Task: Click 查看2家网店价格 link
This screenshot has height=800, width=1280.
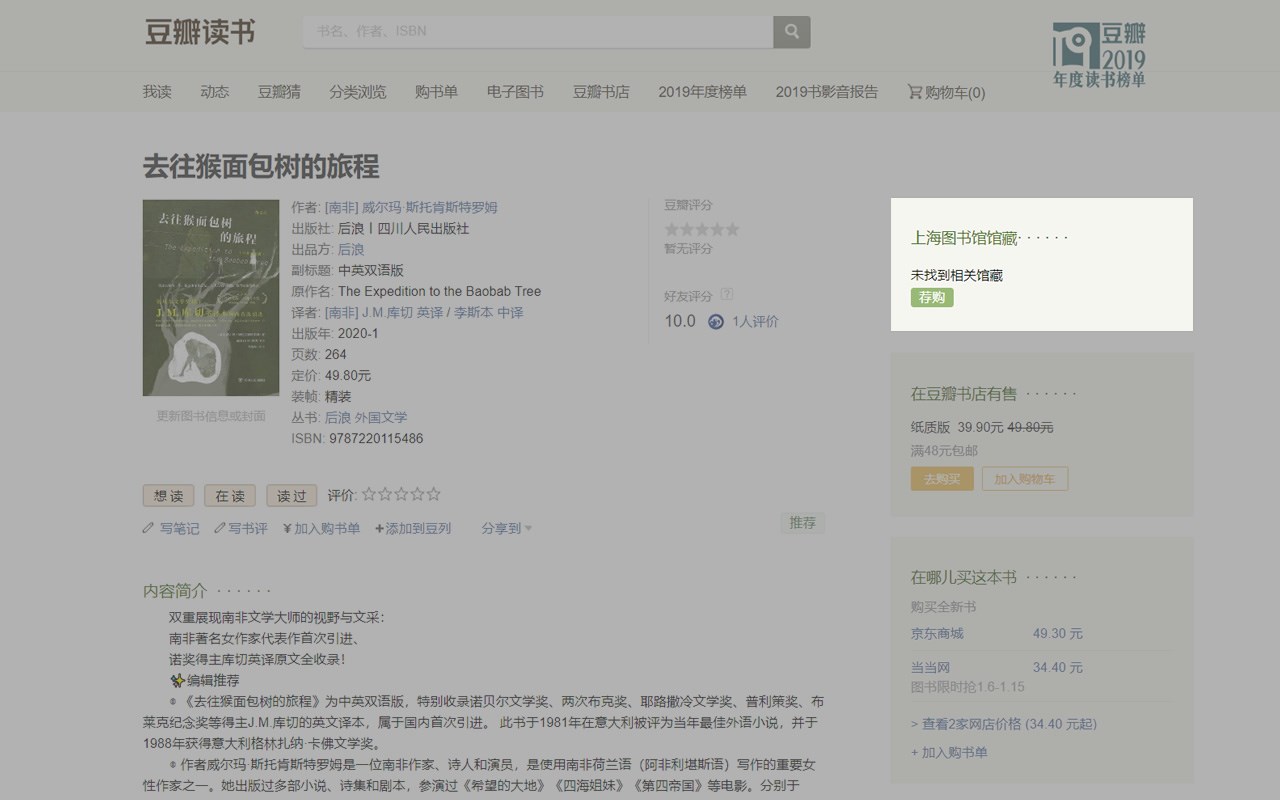Action: tap(1004, 724)
